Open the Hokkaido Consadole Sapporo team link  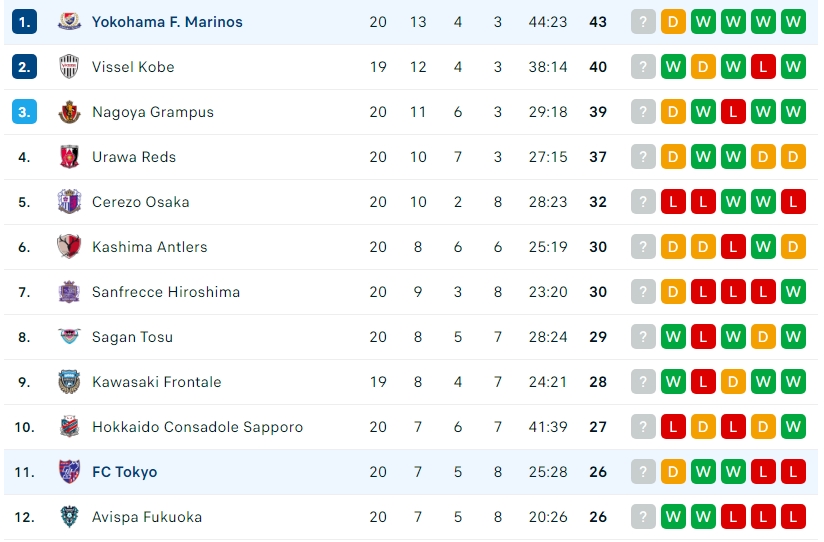pos(198,427)
